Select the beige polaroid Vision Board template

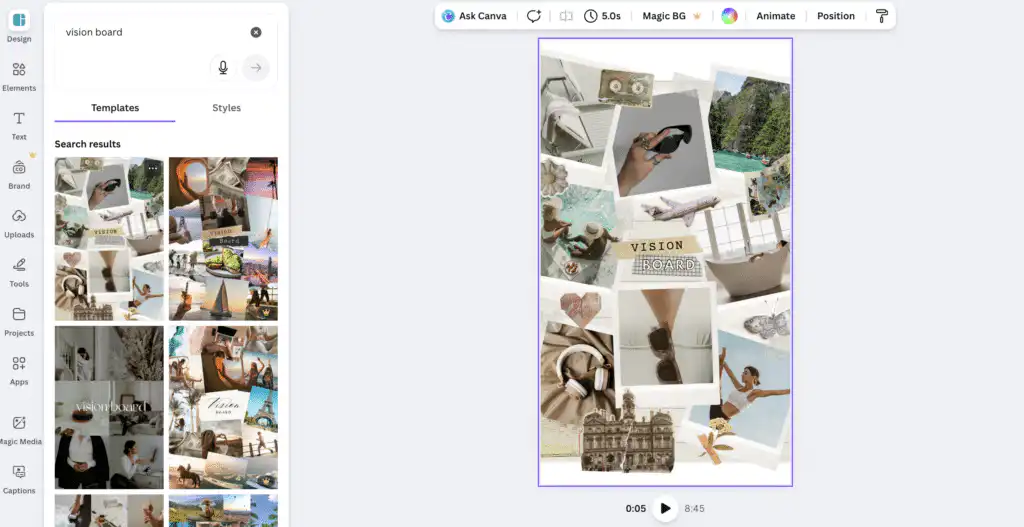pos(109,238)
